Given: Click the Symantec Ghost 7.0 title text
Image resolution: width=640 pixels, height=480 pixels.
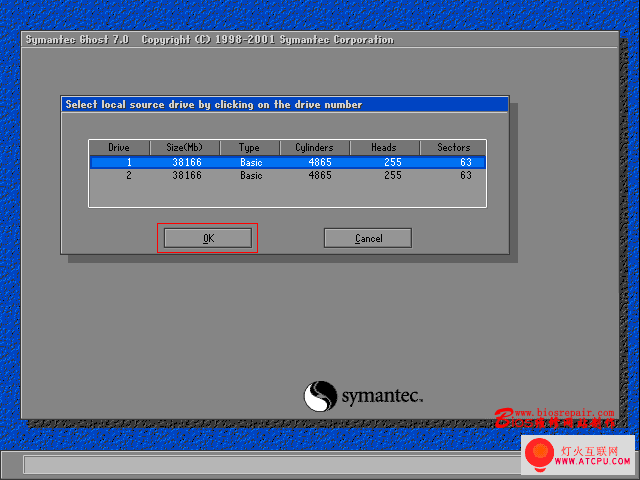Looking at the screenshot, I should click(x=77, y=40).
